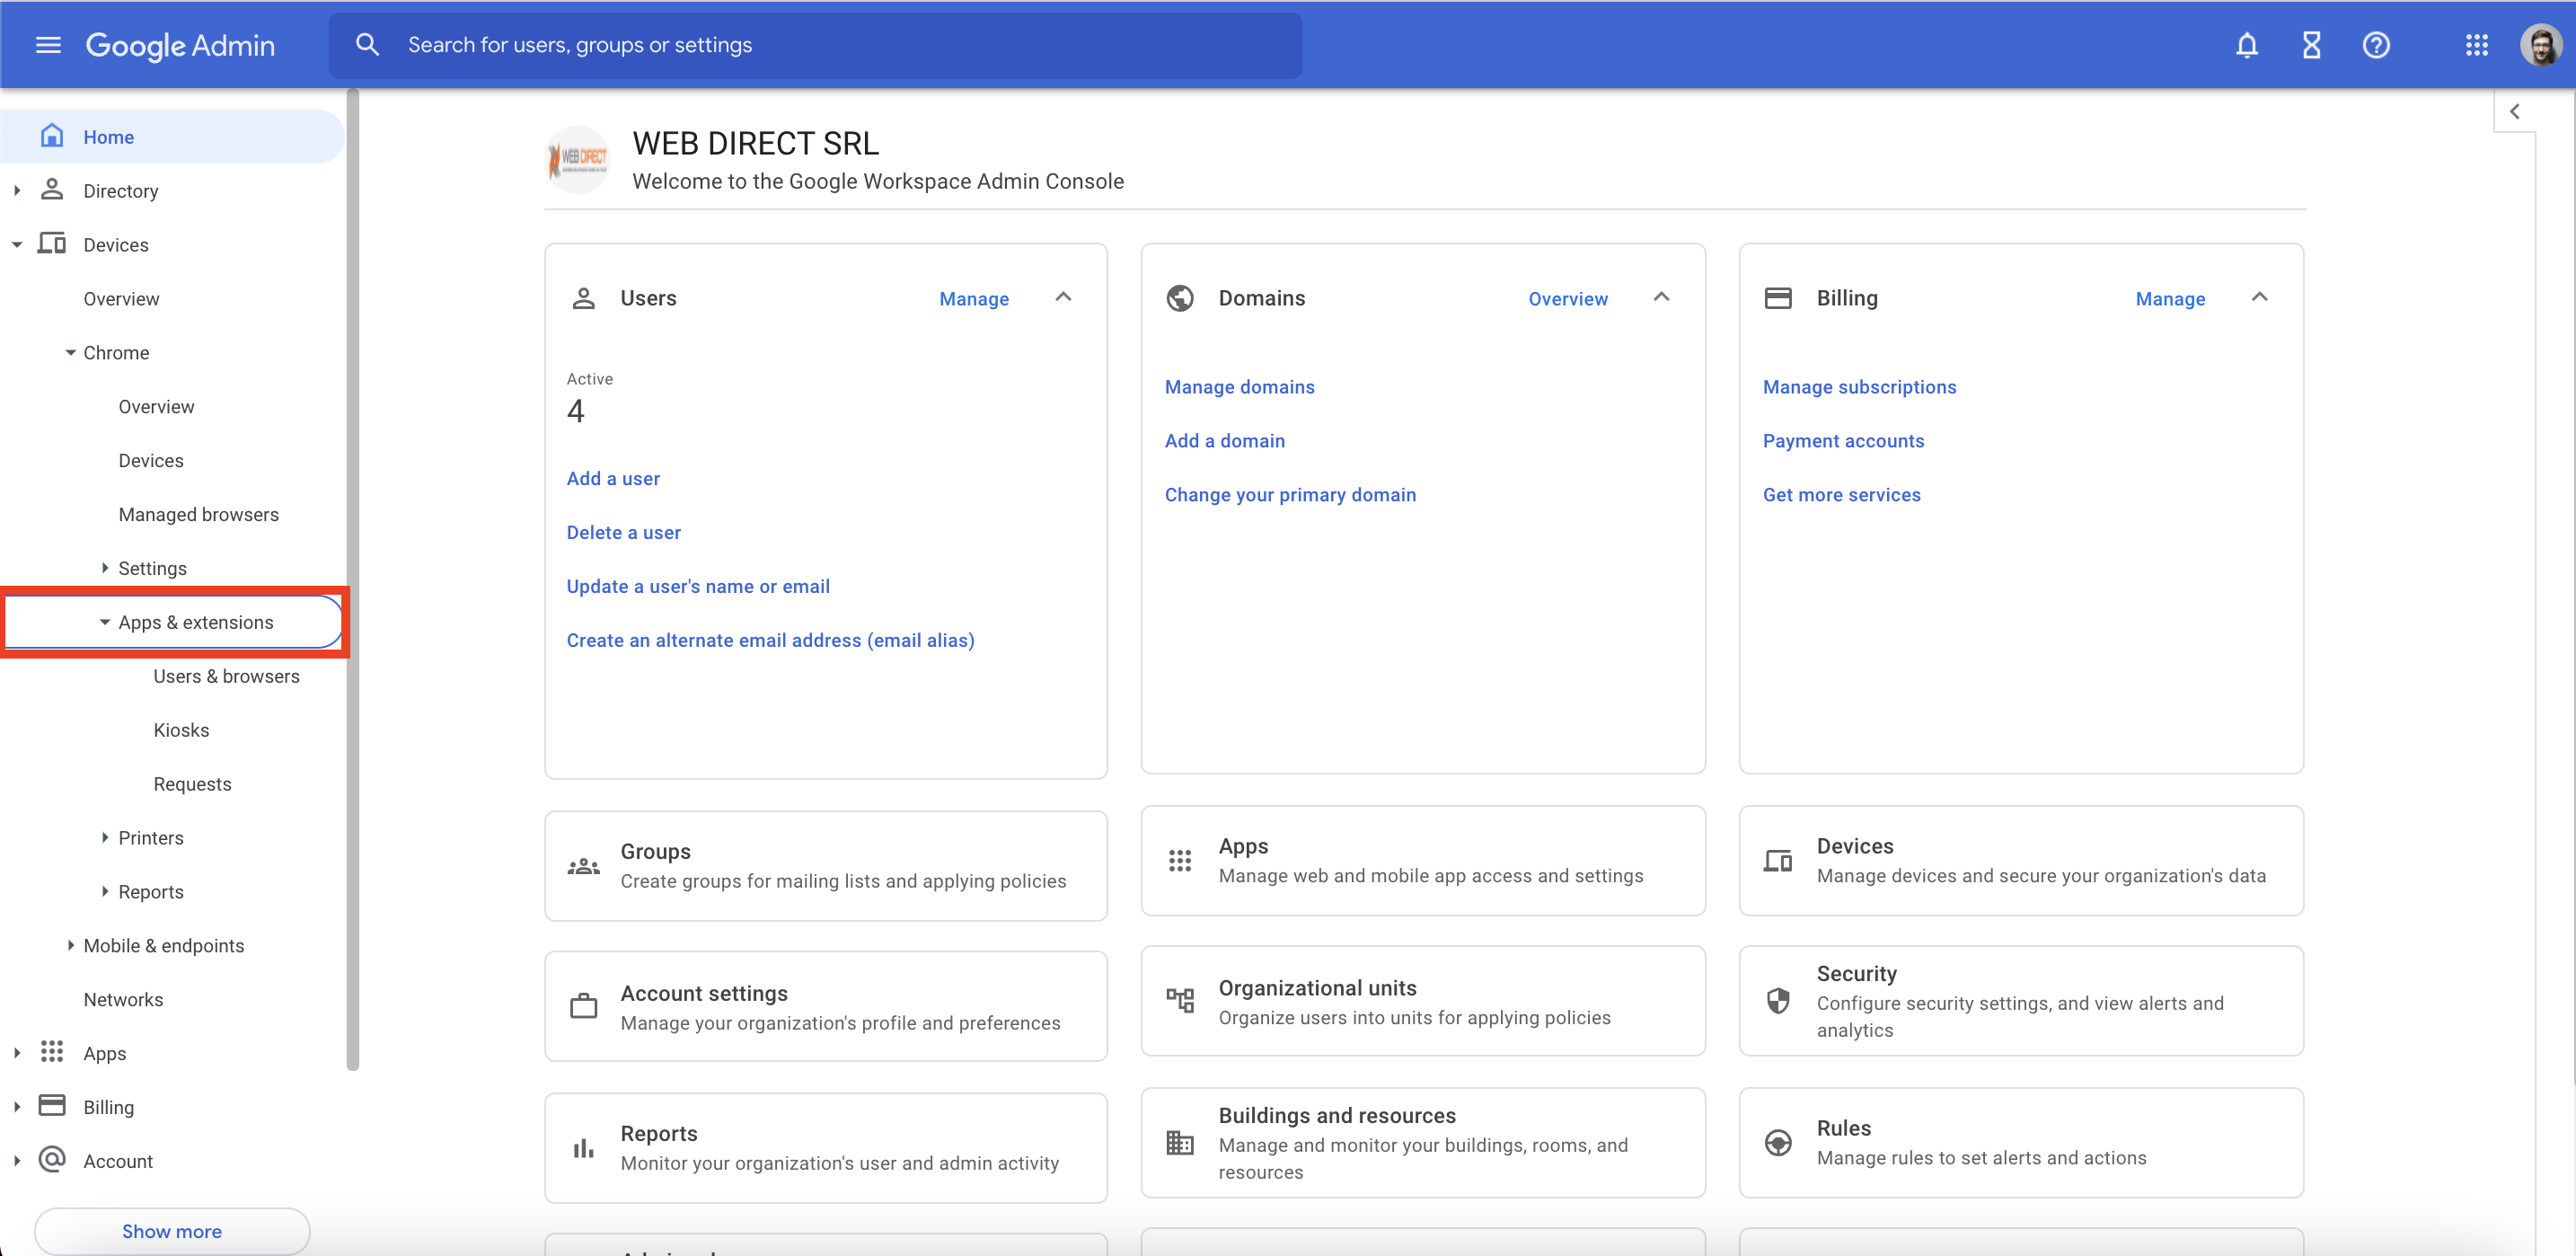Open the hourglass tasks icon
The image size is (2576, 1256).
tap(2311, 45)
